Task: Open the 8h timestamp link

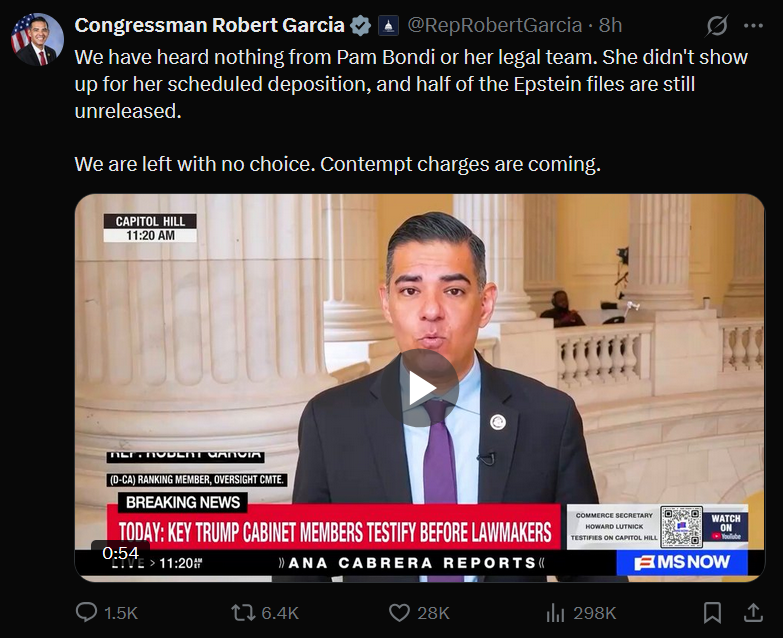Action: coord(610,25)
